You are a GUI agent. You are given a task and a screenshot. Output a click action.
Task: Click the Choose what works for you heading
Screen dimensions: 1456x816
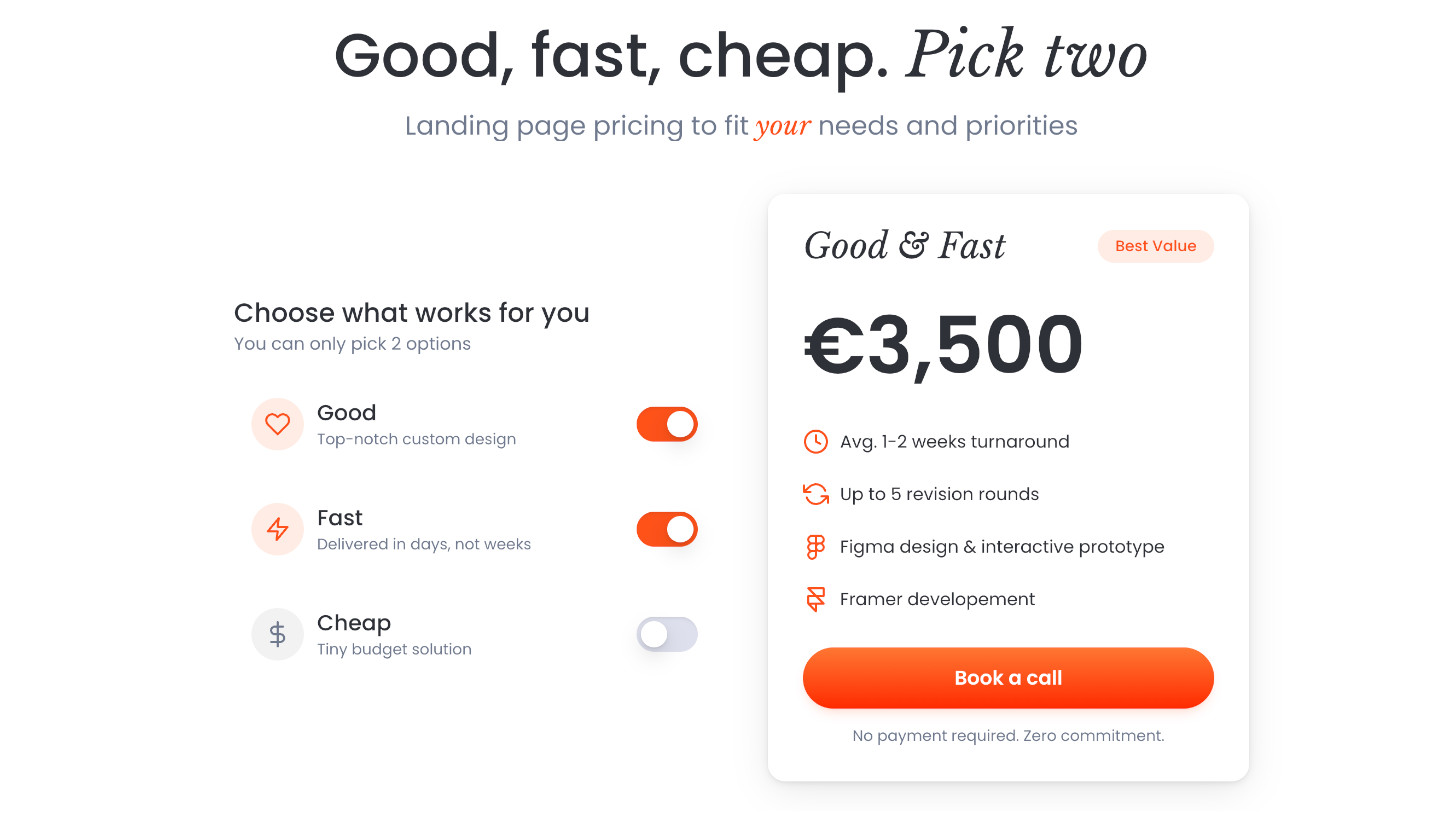coord(411,313)
